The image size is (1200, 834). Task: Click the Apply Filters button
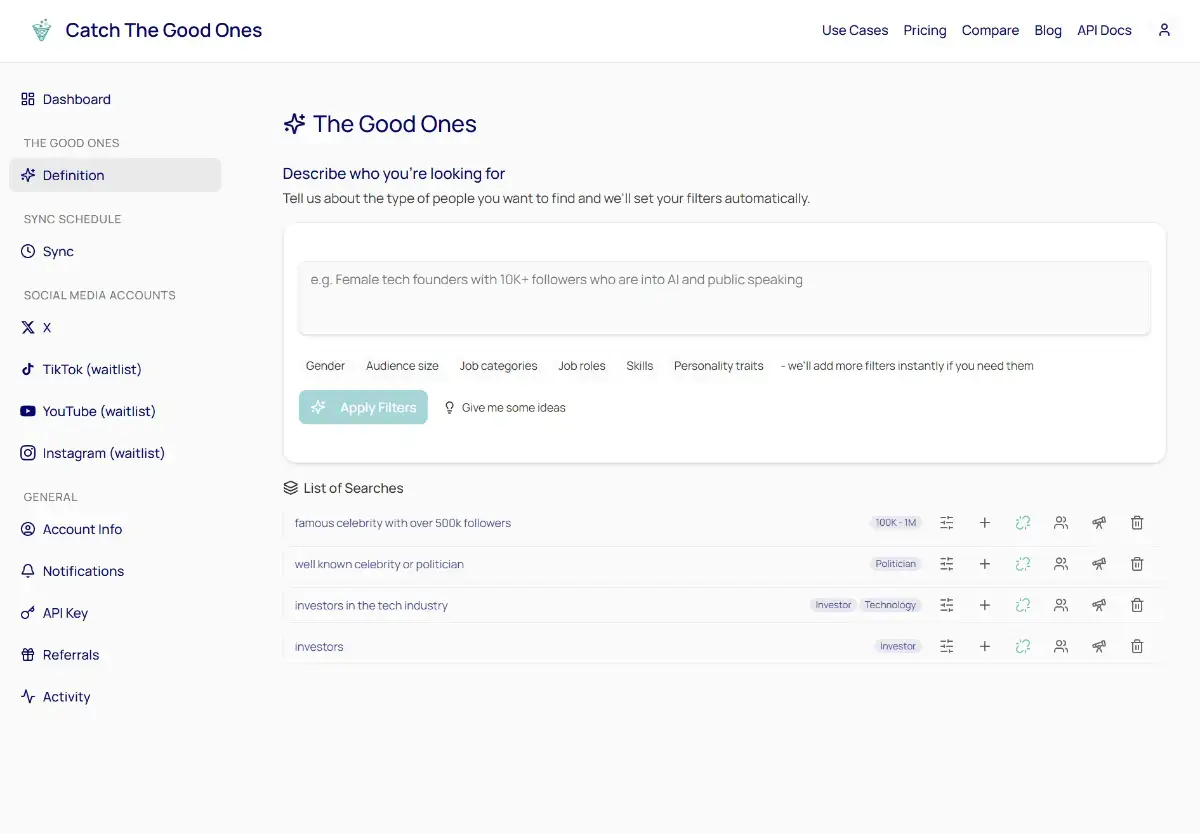[363, 407]
